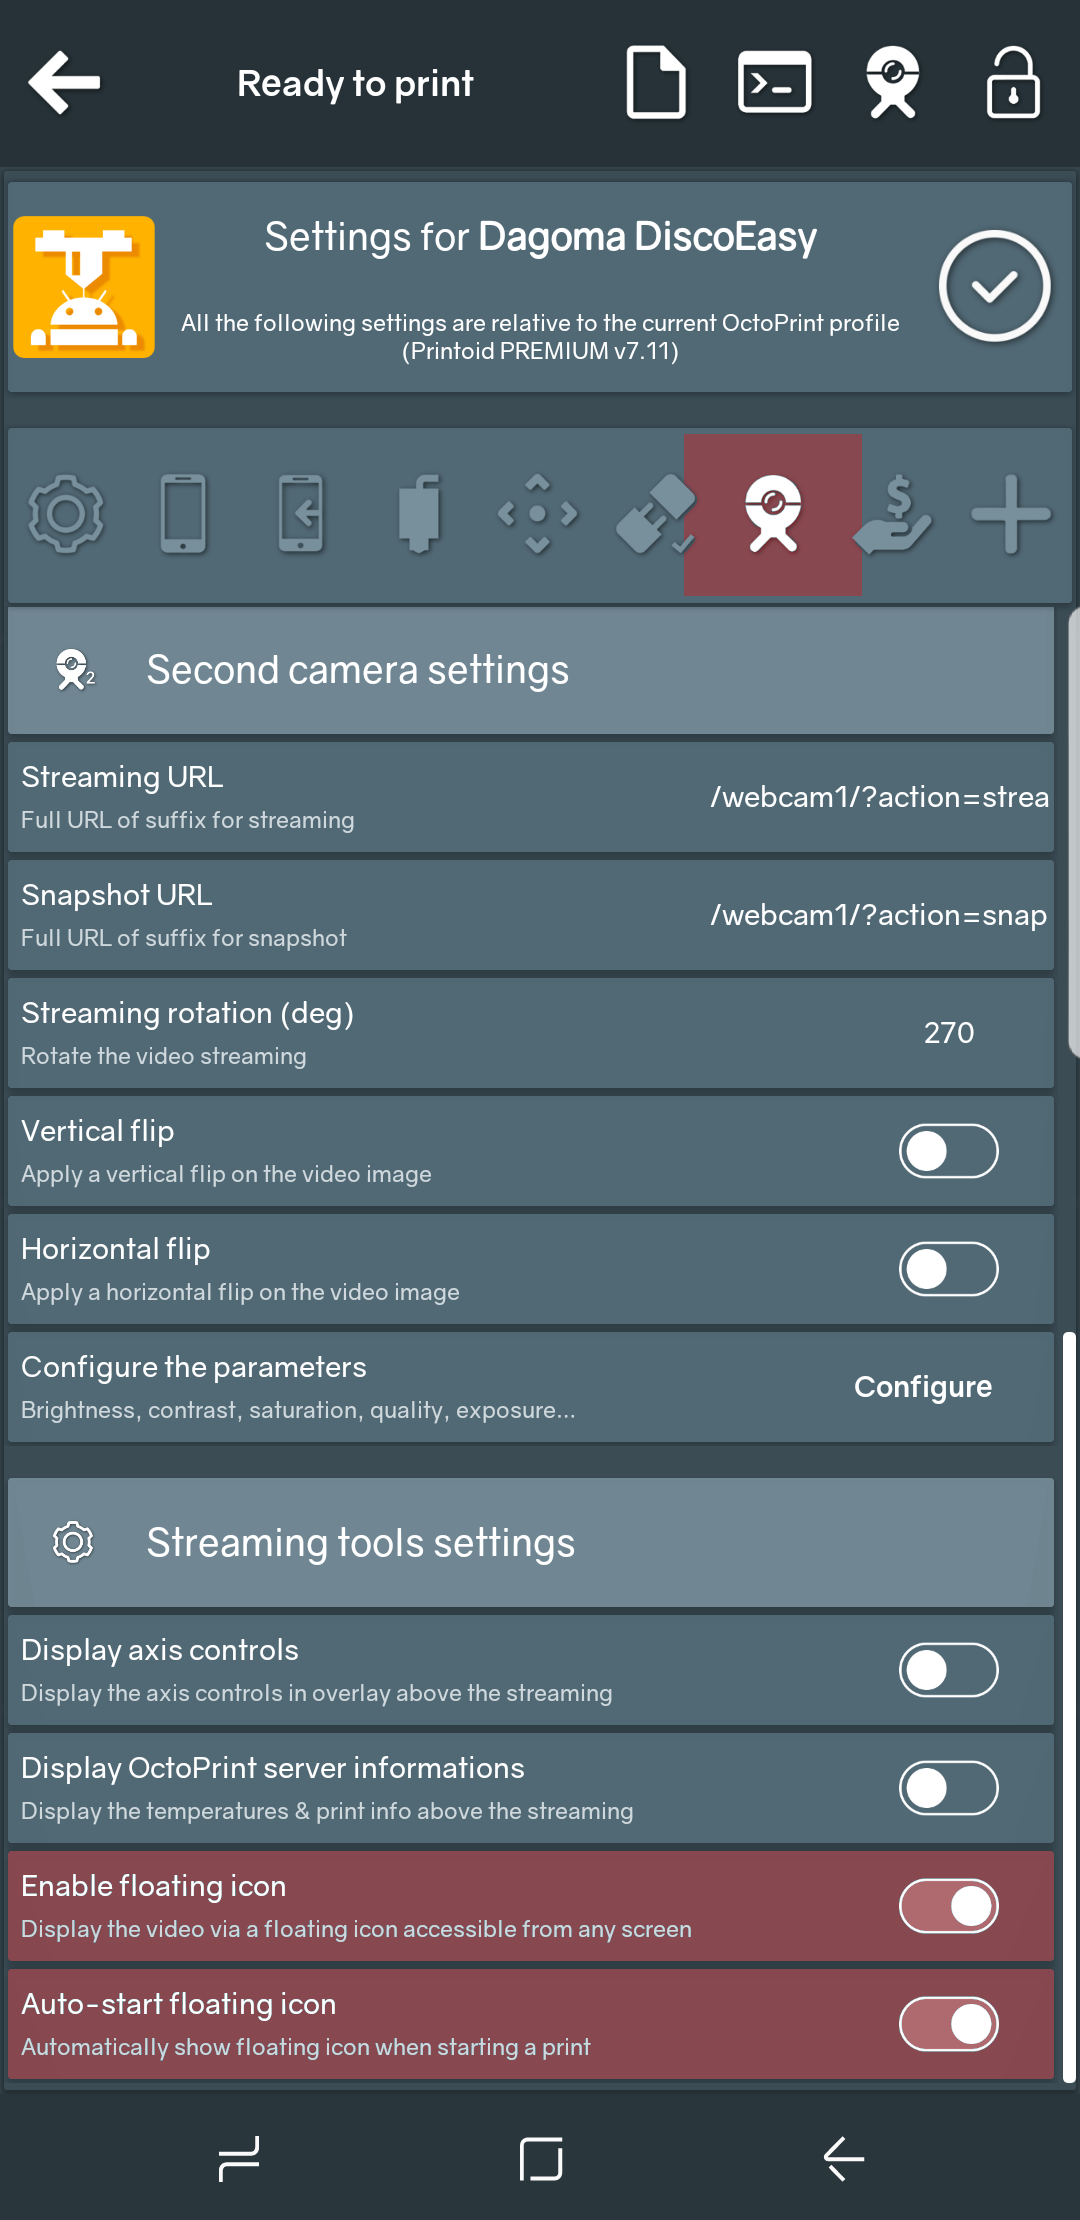Tap the Ready to print status title
Image resolution: width=1080 pixels, height=2220 pixels.
tap(355, 83)
